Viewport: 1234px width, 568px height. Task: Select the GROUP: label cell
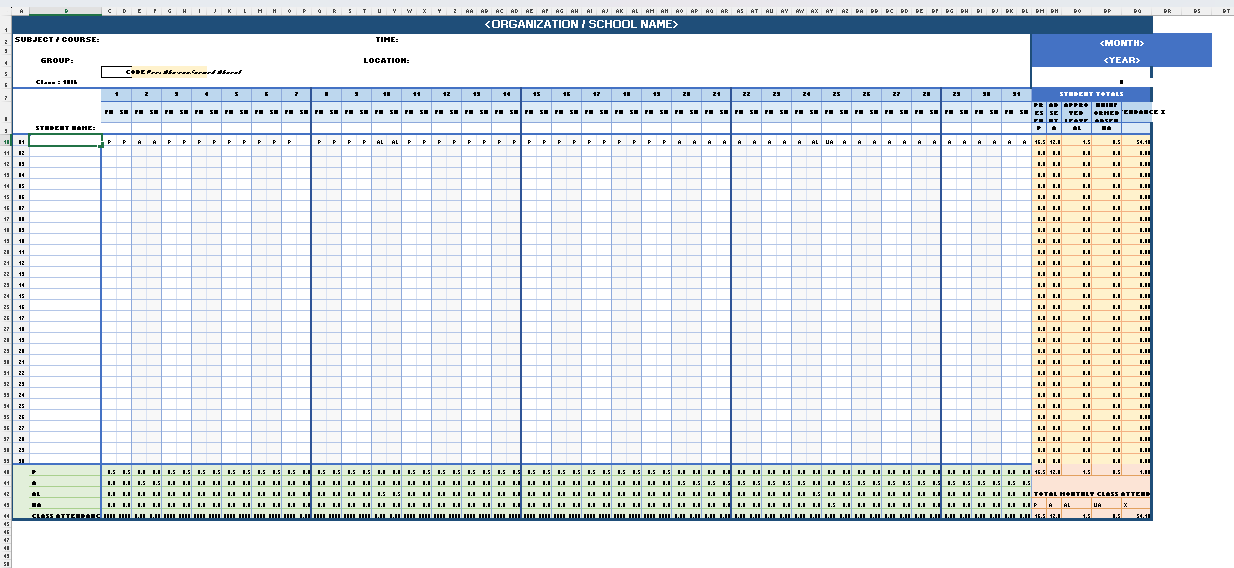pos(57,60)
